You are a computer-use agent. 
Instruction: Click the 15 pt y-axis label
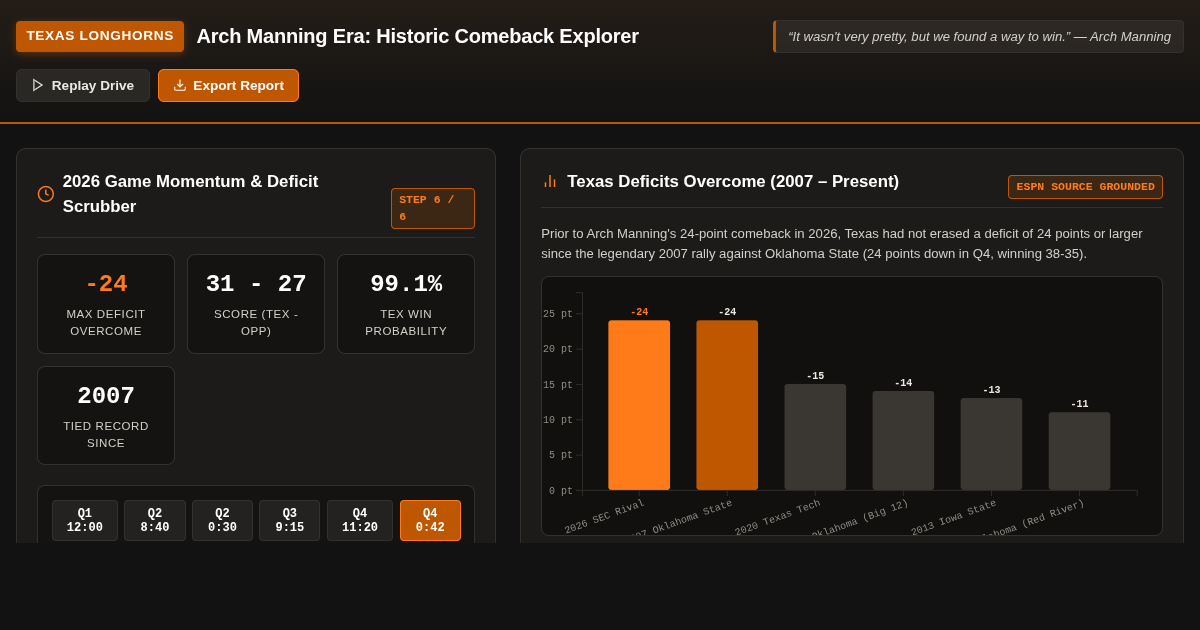[558, 385]
